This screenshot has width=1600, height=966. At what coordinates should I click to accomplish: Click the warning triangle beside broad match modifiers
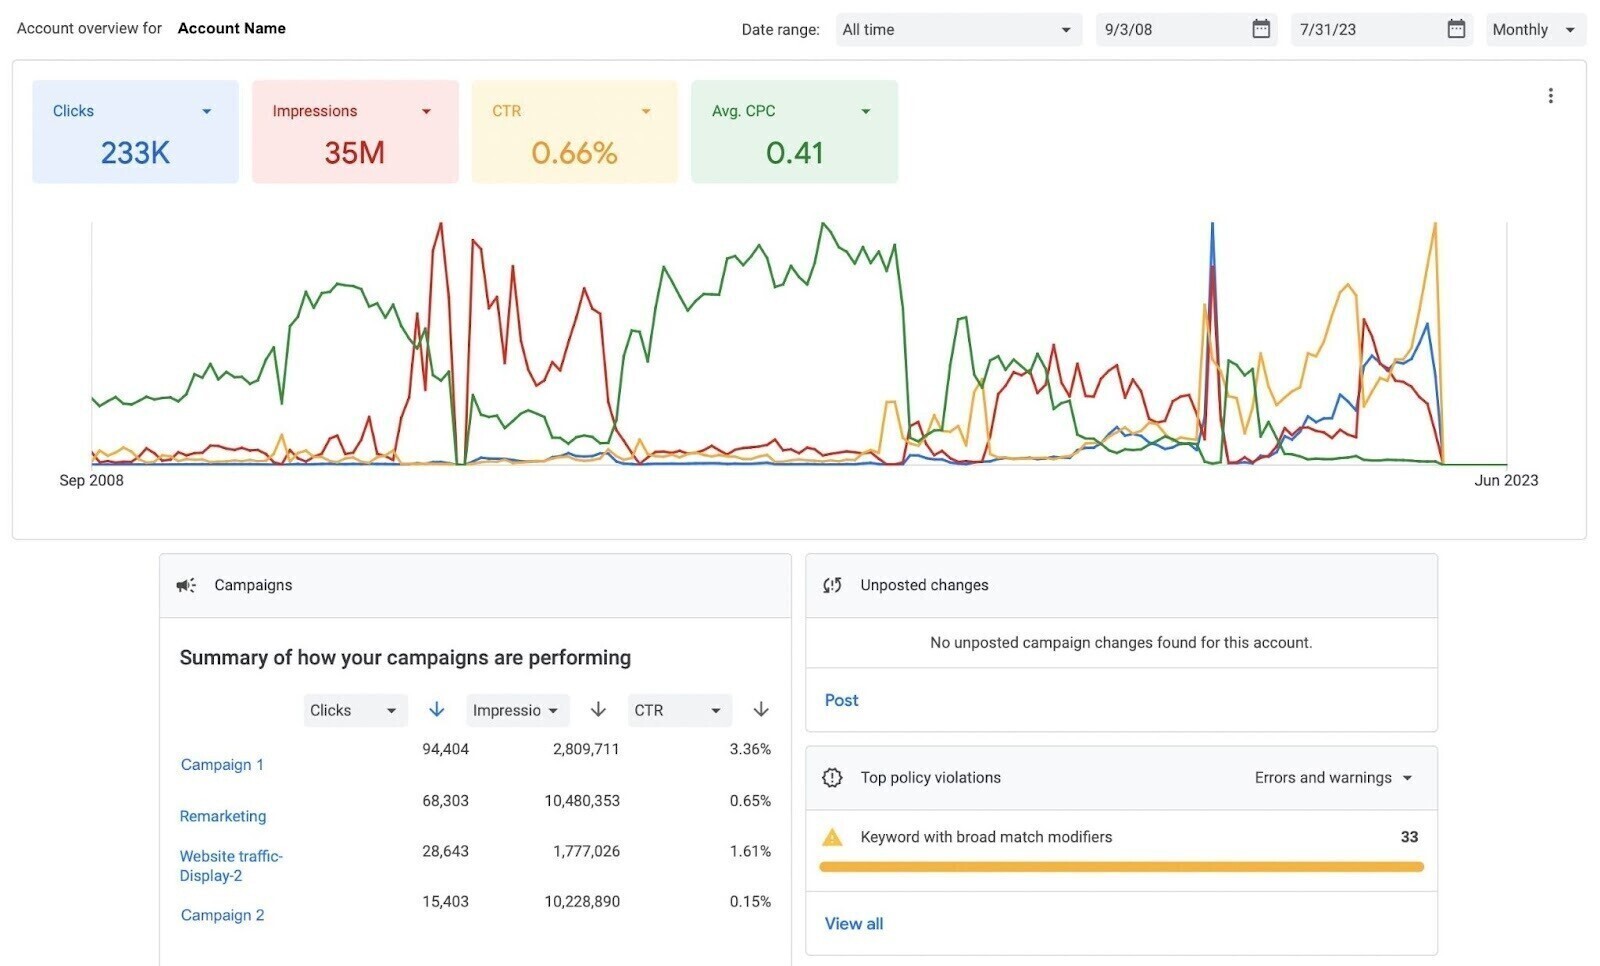coord(833,837)
